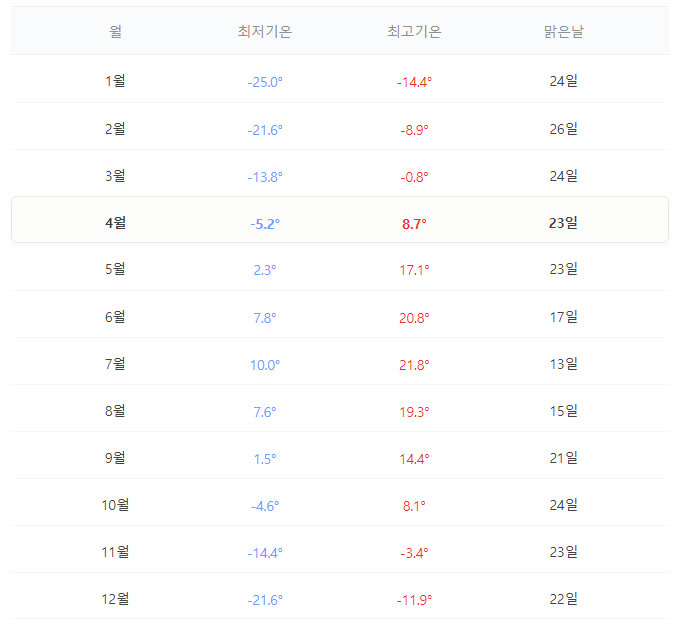Click the 8.1° maximum temperature value
The width and height of the screenshot is (682, 628).
[x=414, y=506]
